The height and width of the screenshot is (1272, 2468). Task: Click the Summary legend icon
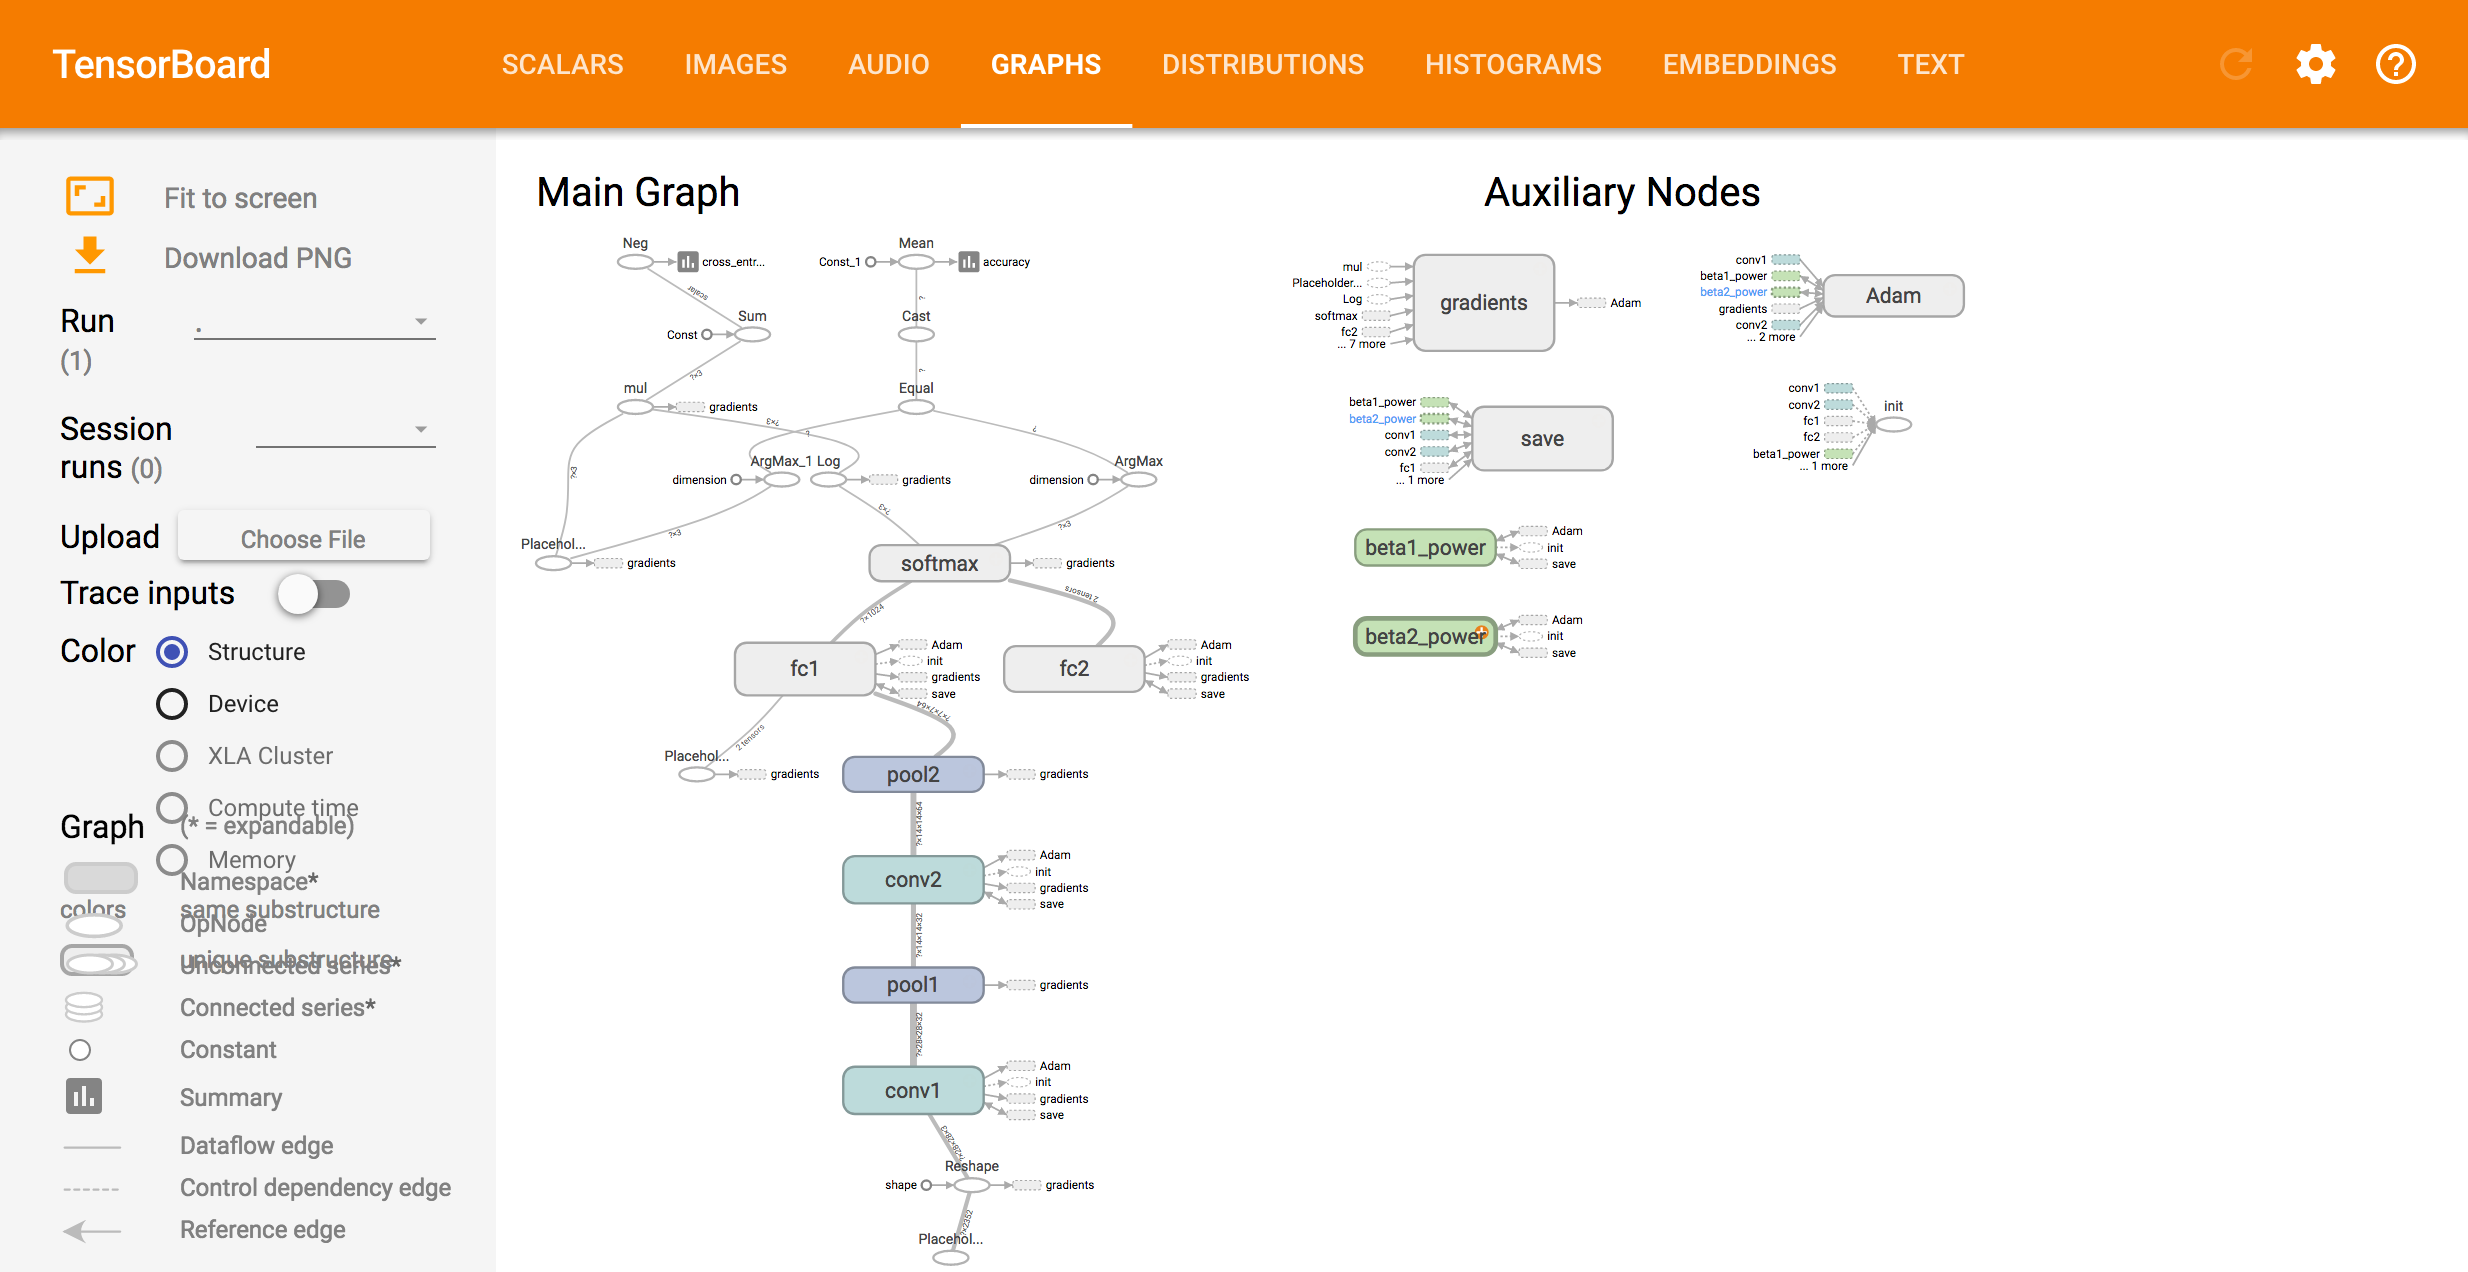[84, 1096]
